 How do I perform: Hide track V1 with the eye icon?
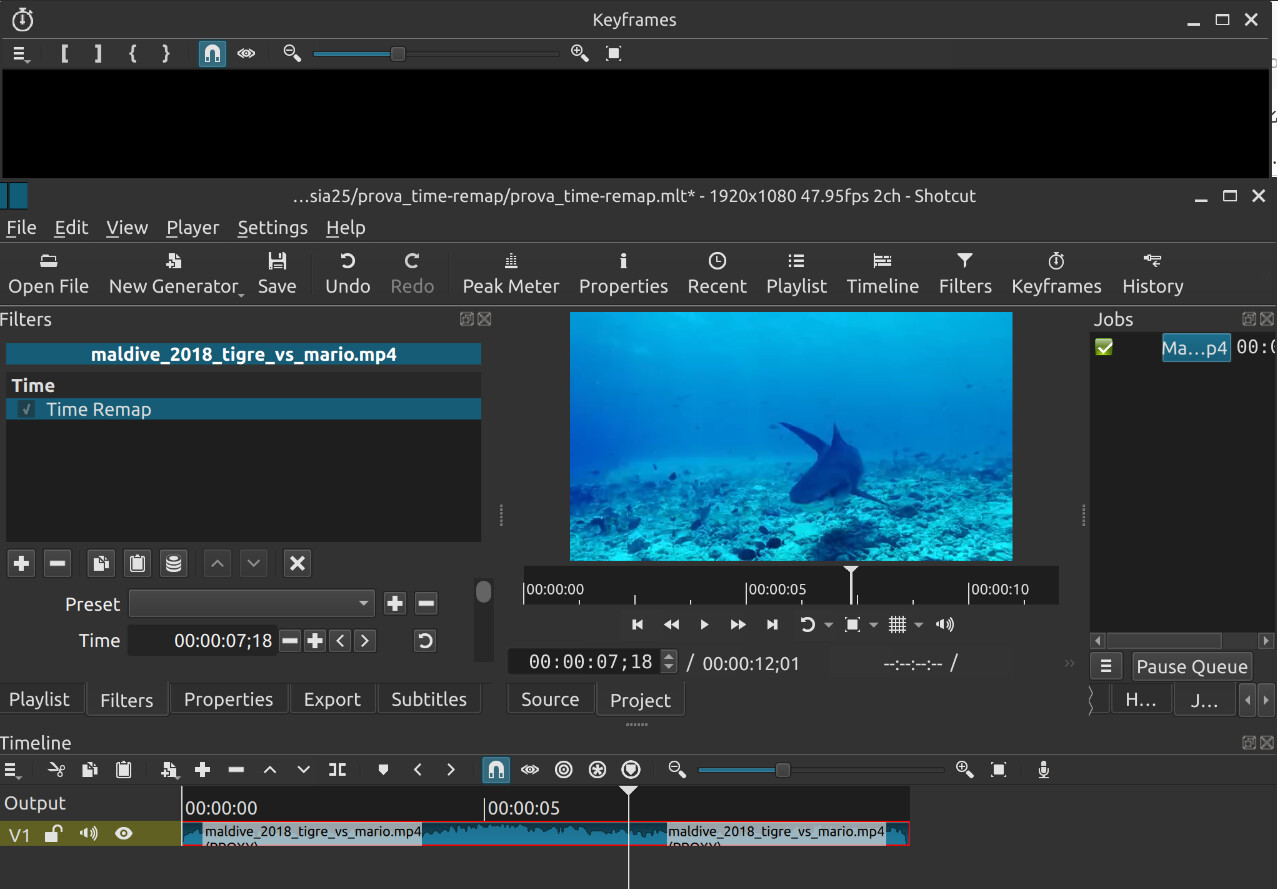click(124, 833)
